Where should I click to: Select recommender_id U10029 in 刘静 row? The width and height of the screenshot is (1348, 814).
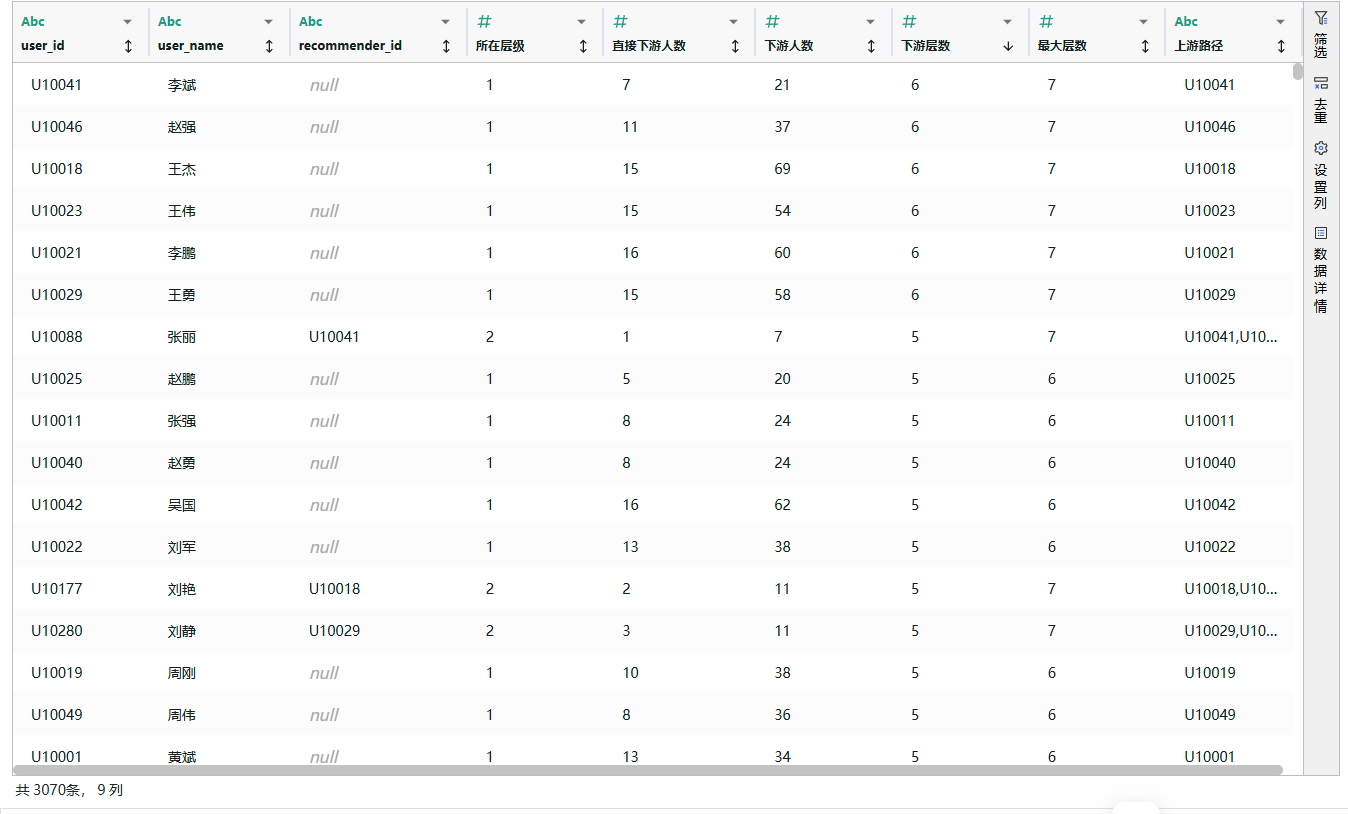pos(334,631)
